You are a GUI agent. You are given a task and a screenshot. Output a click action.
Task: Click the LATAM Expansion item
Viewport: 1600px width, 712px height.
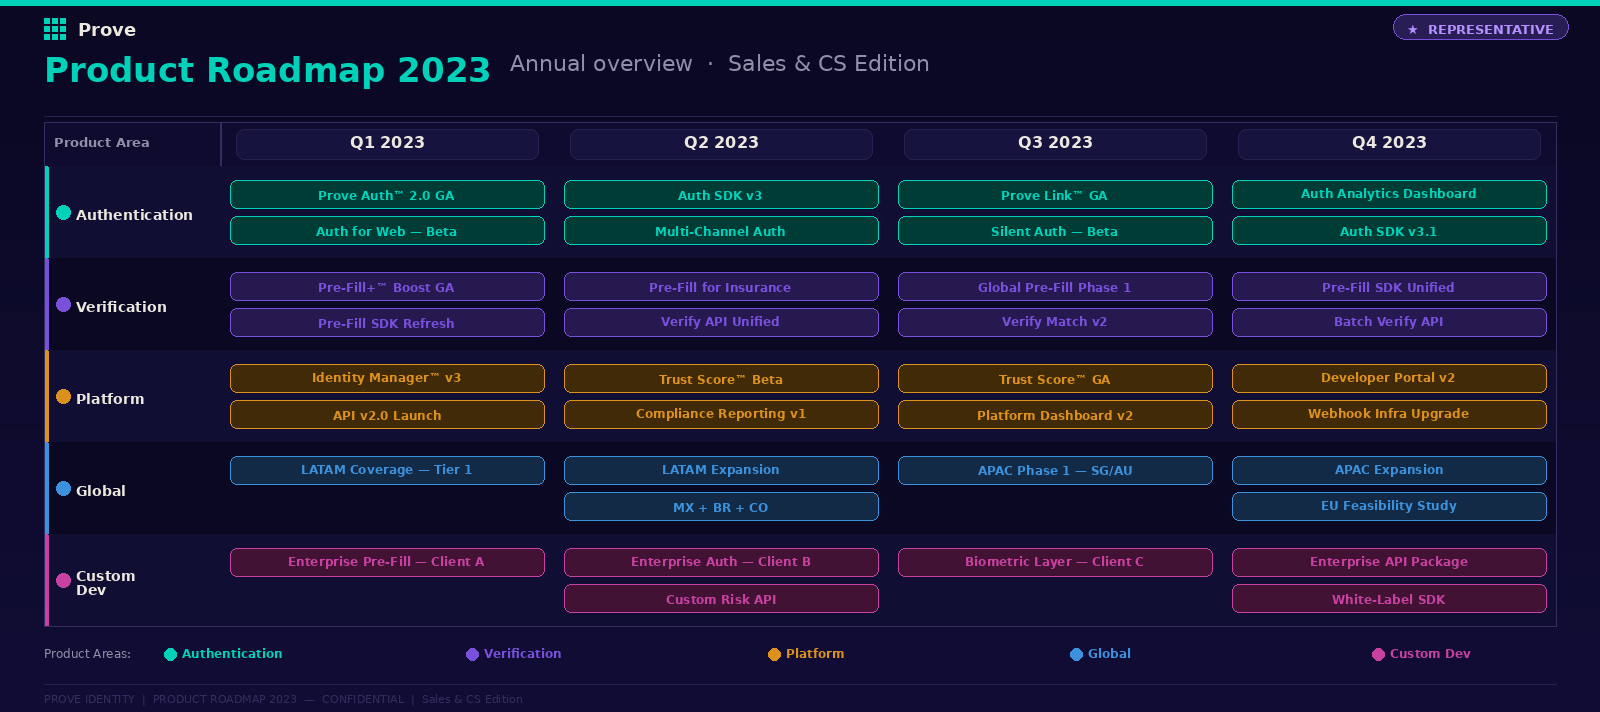tap(721, 471)
